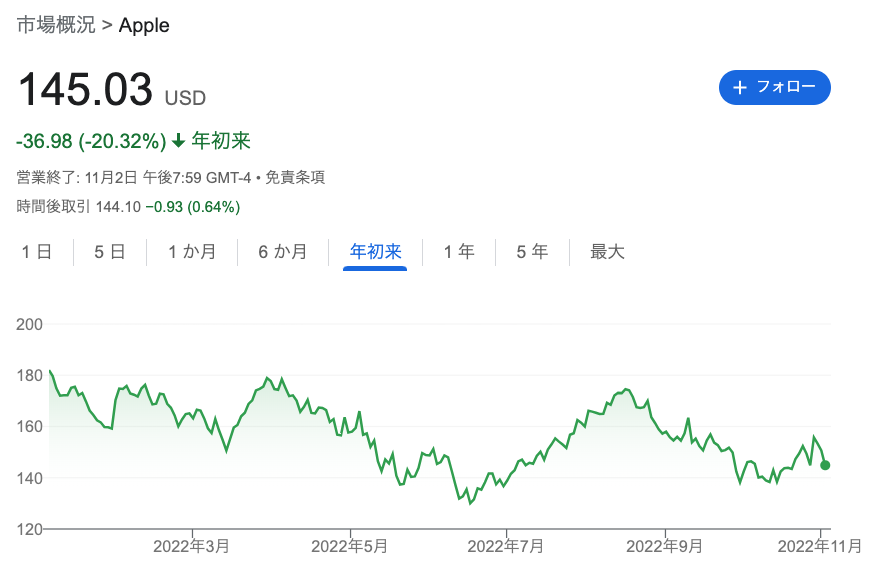Viewport: 874px width, 568px height.
Task: Click the after-hours change −0.93 (0.64%)
Action: point(193,207)
